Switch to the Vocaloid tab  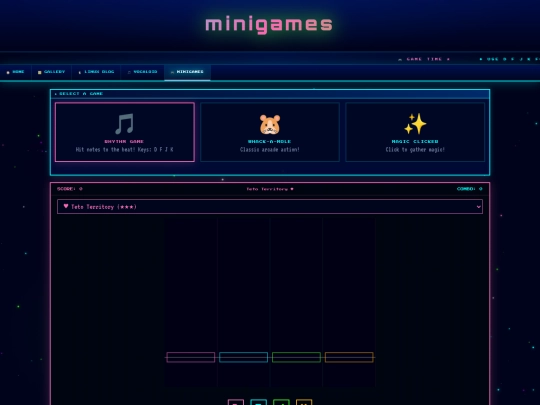[x=143, y=72]
